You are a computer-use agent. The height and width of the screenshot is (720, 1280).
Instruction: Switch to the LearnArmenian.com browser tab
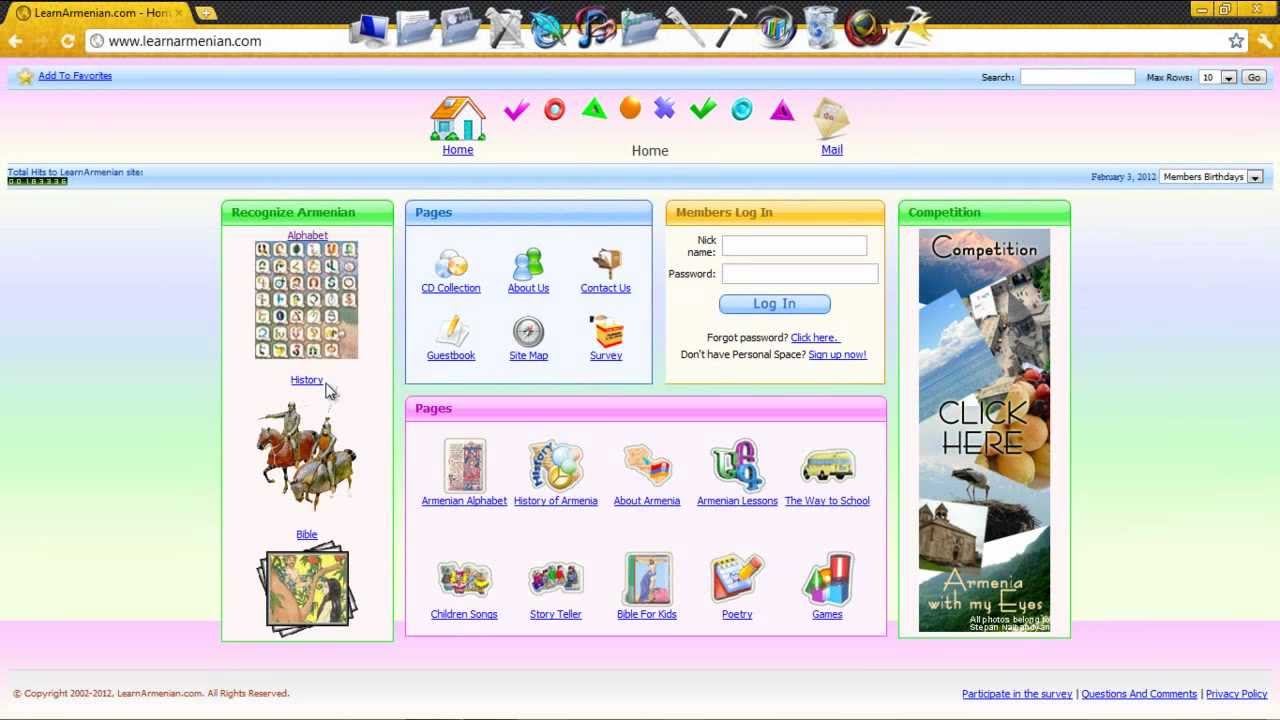tap(100, 13)
